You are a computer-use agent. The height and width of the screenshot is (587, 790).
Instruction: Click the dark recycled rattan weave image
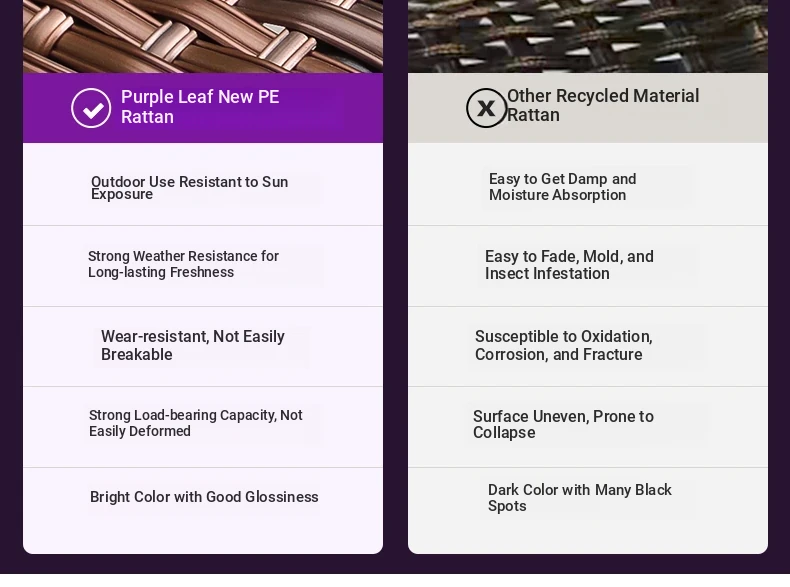588,36
